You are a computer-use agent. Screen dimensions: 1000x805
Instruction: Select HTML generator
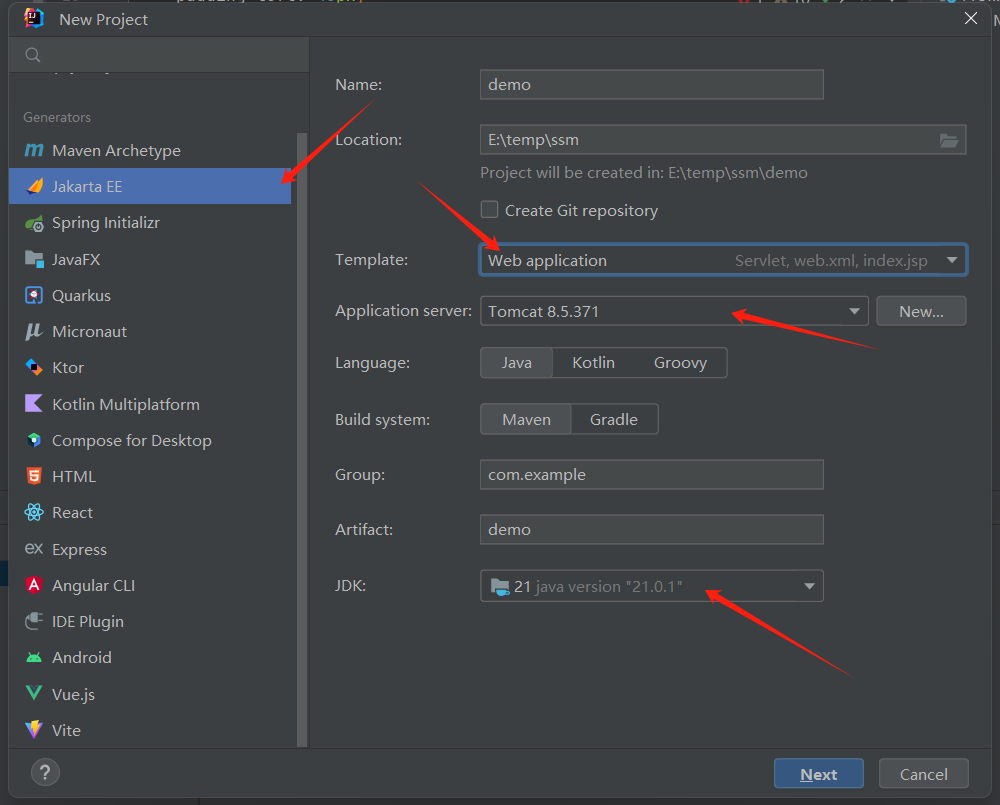tap(150, 476)
